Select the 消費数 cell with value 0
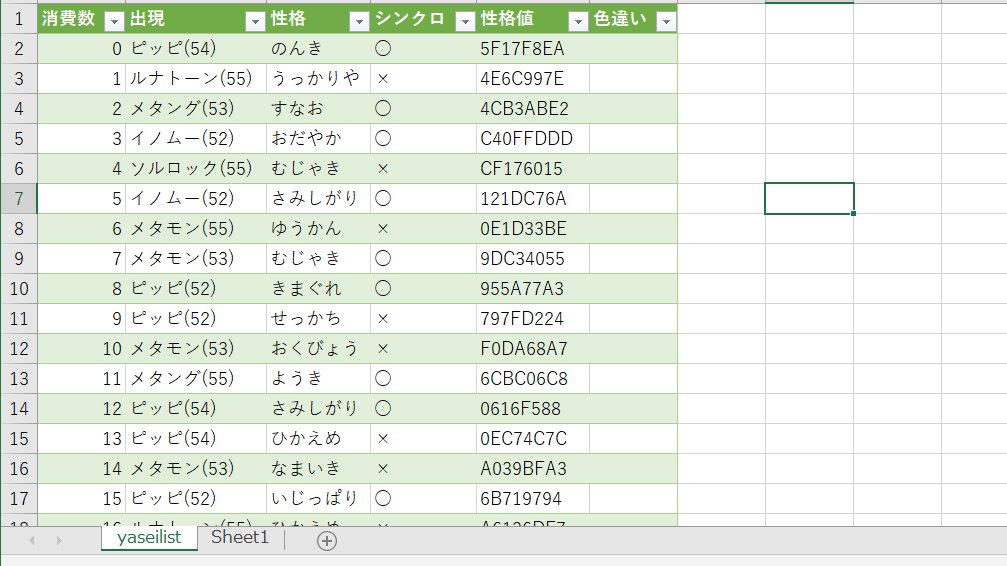Image resolution: width=1007 pixels, height=566 pixels. coord(81,49)
